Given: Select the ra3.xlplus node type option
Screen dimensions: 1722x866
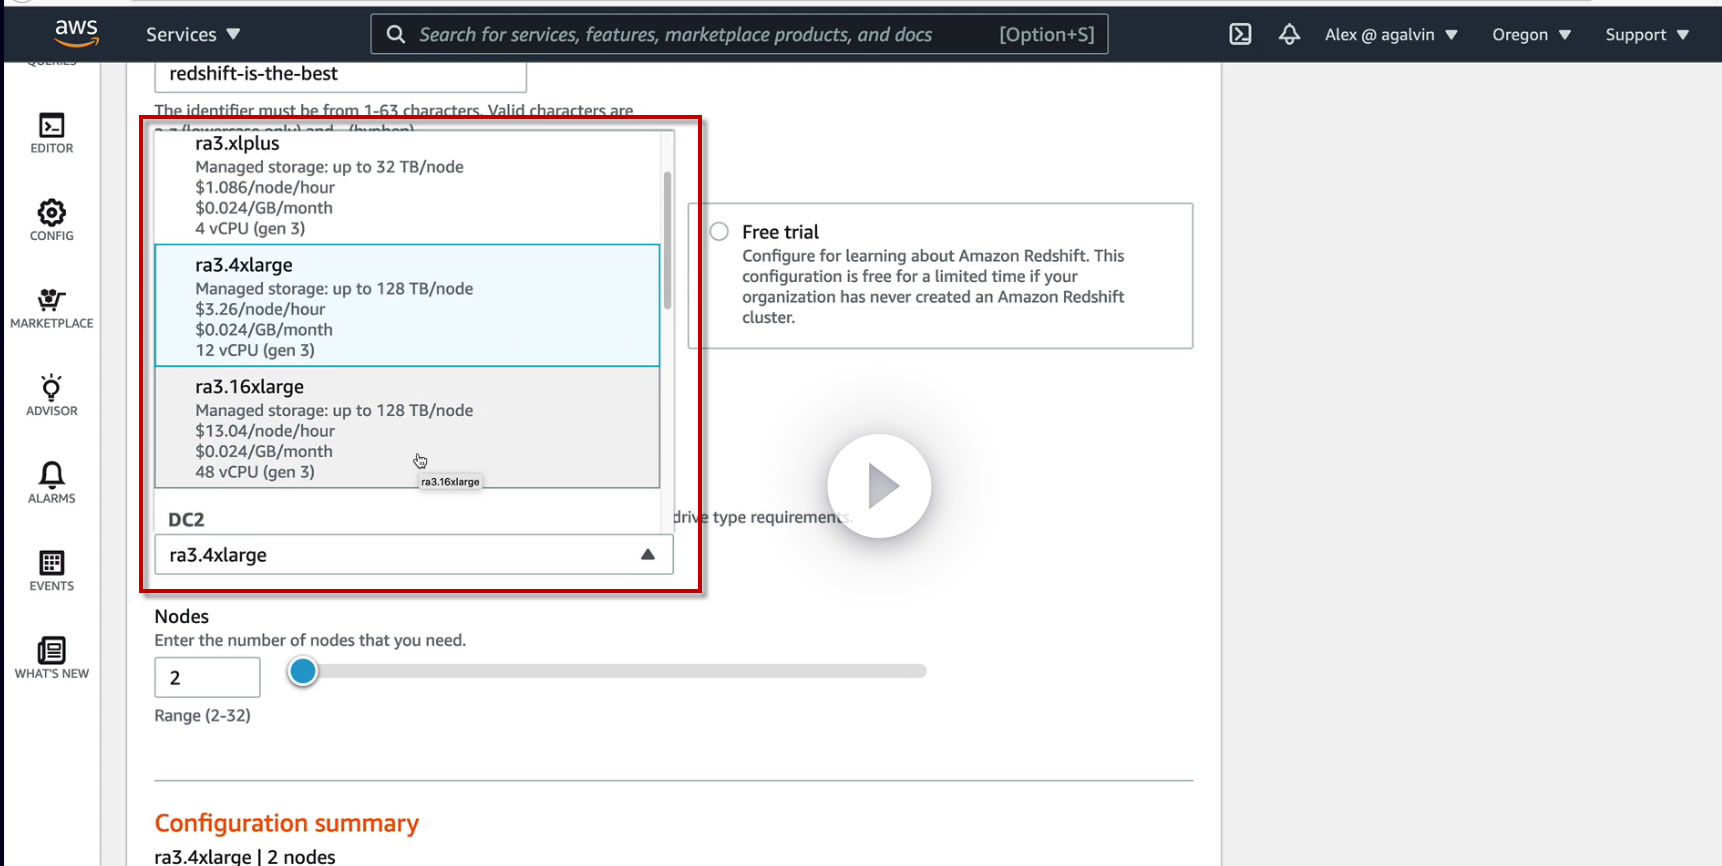Looking at the screenshot, I should point(407,186).
